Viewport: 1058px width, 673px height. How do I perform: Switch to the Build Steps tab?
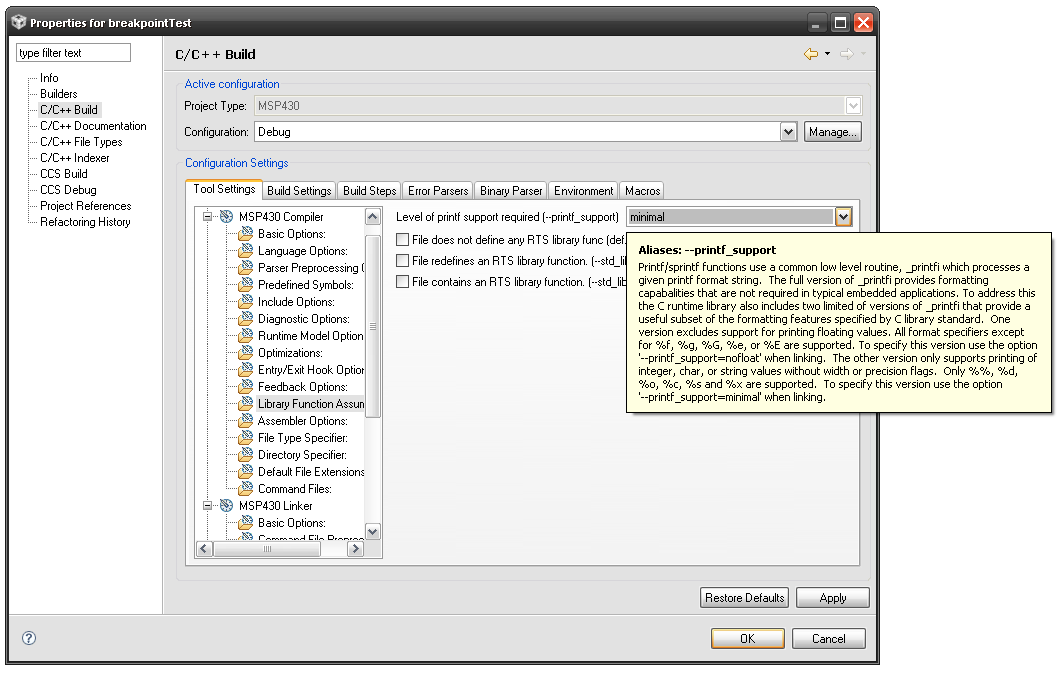click(369, 191)
